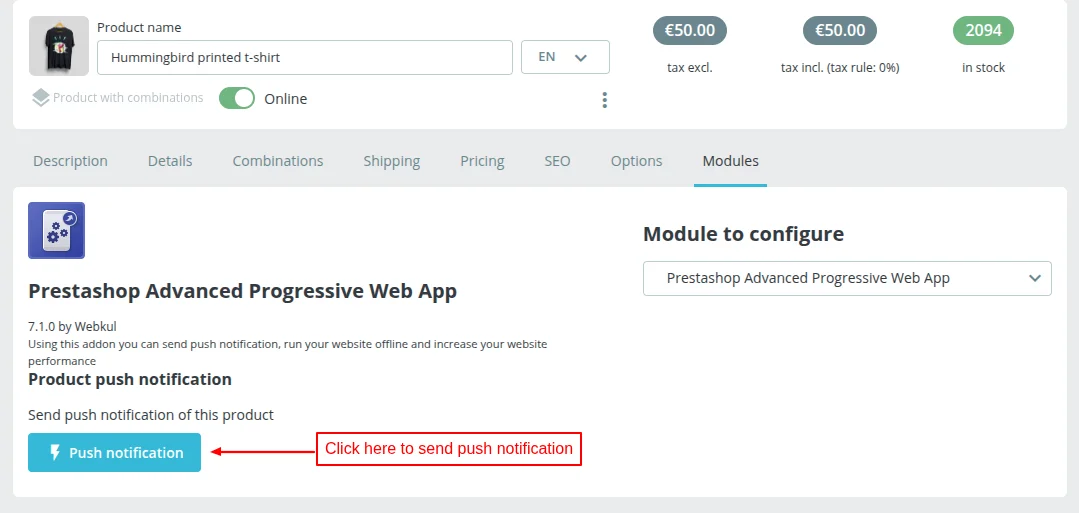The width and height of the screenshot is (1079, 513).
Task: Click the product combinations layers icon
Action: [40, 98]
